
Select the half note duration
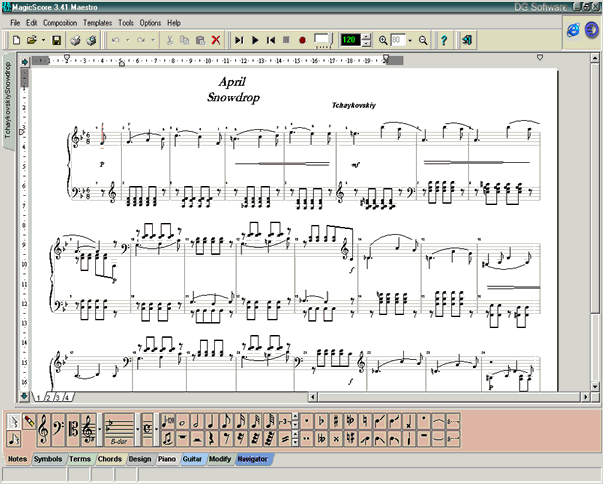click(197, 422)
